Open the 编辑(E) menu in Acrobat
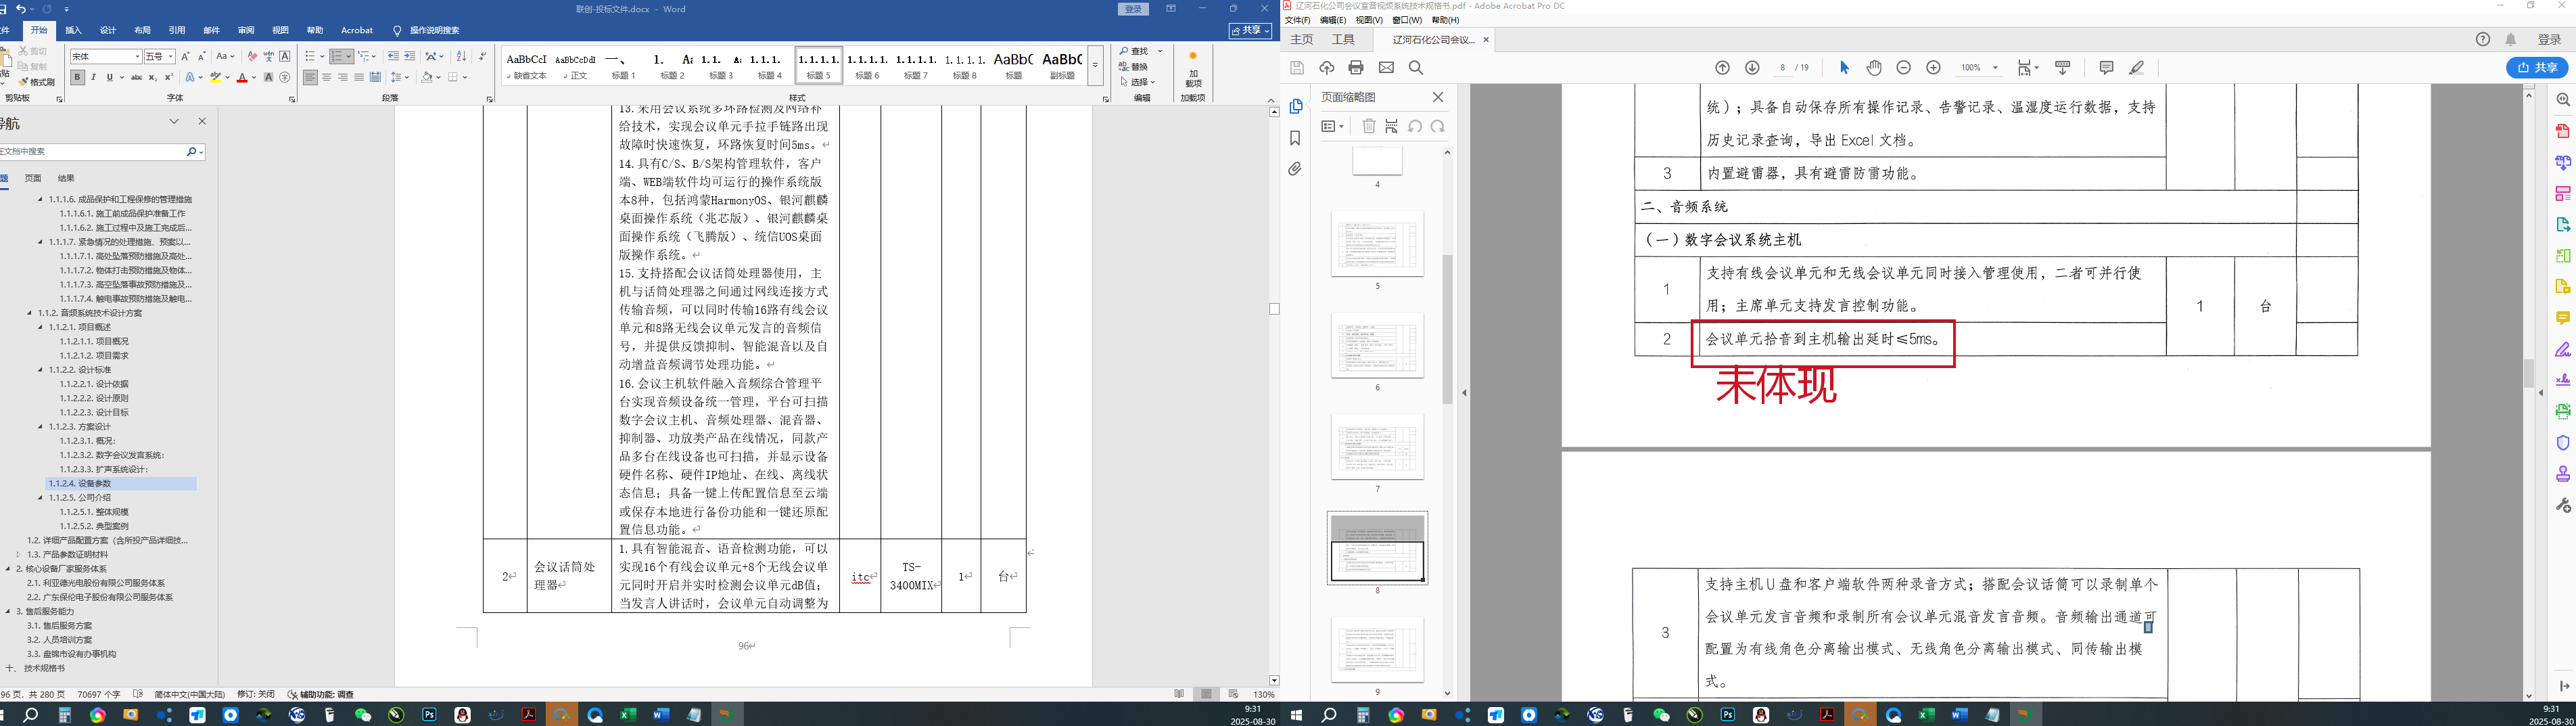Image resolution: width=2576 pixels, height=726 pixels. (x=1332, y=20)
